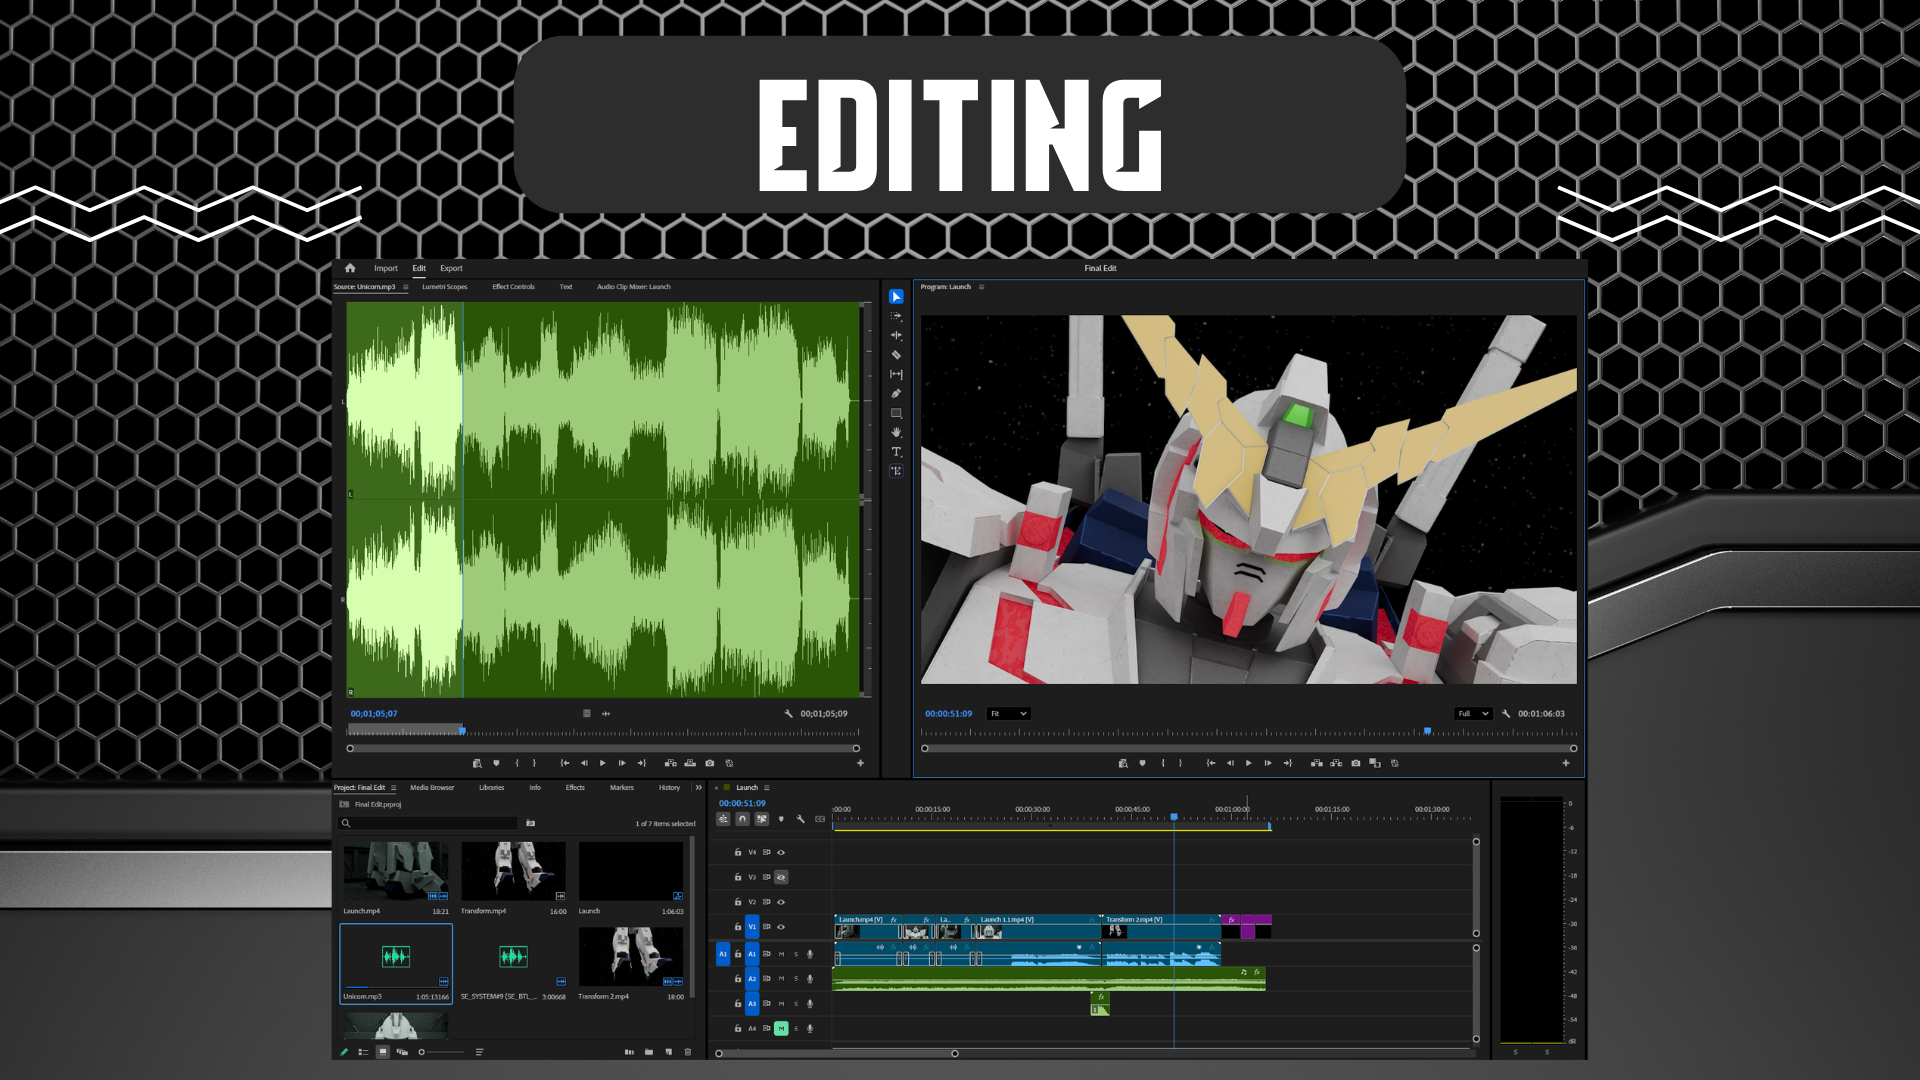Viewport: 1920px width, 1080px height.
Task: Open Source Unicorn.mp3 panel menu
Action: [406, 287]
